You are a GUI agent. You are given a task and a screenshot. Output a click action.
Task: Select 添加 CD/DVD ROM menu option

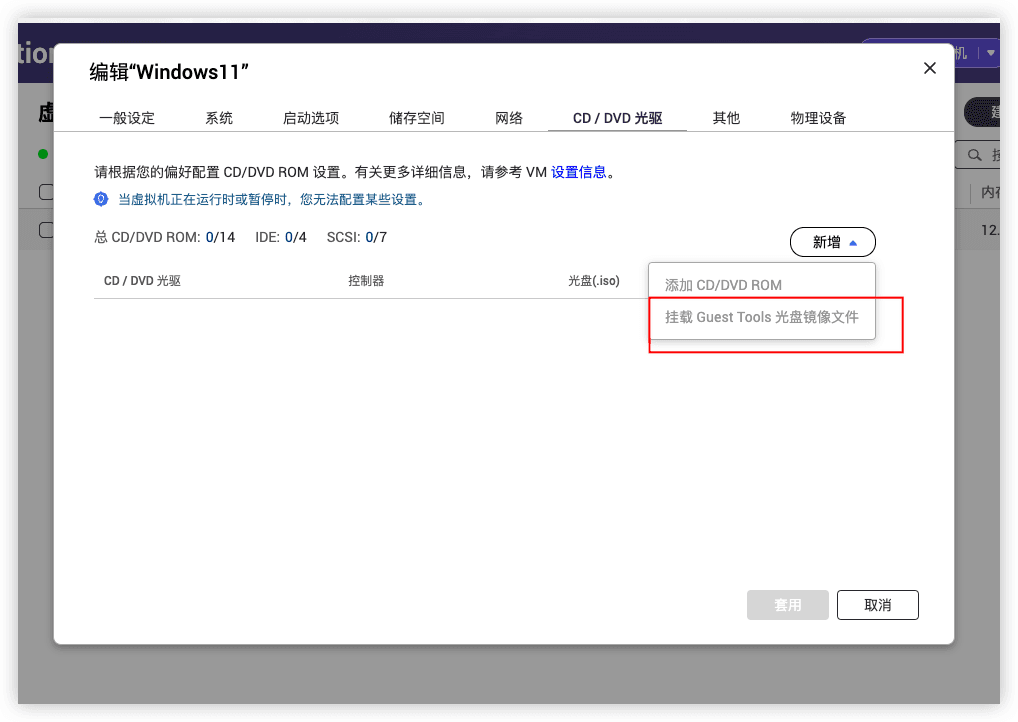click(x=723, y=285)
